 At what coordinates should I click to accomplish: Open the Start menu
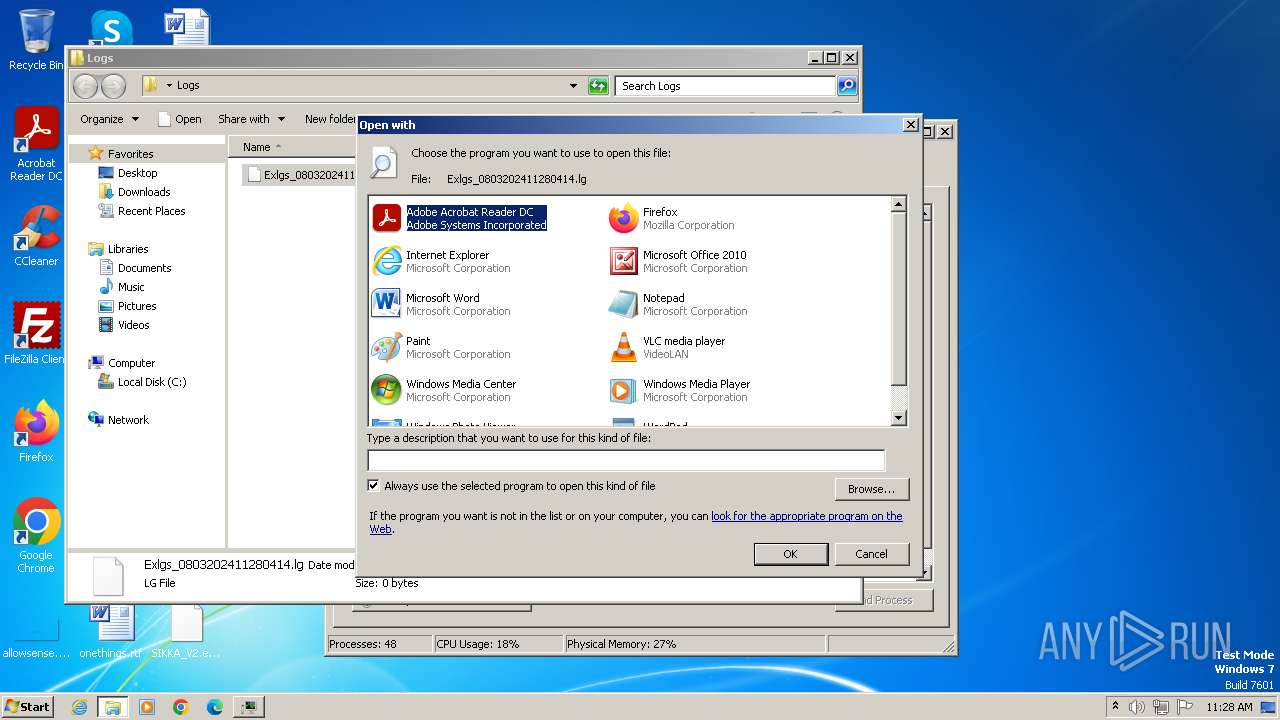pos(27,707)
